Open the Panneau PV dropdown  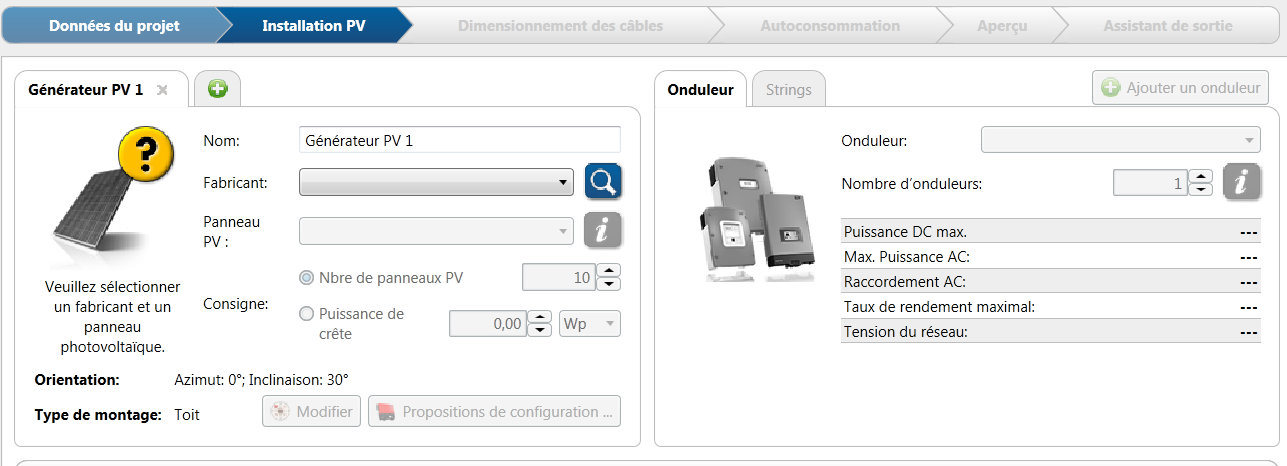point(435,231)
